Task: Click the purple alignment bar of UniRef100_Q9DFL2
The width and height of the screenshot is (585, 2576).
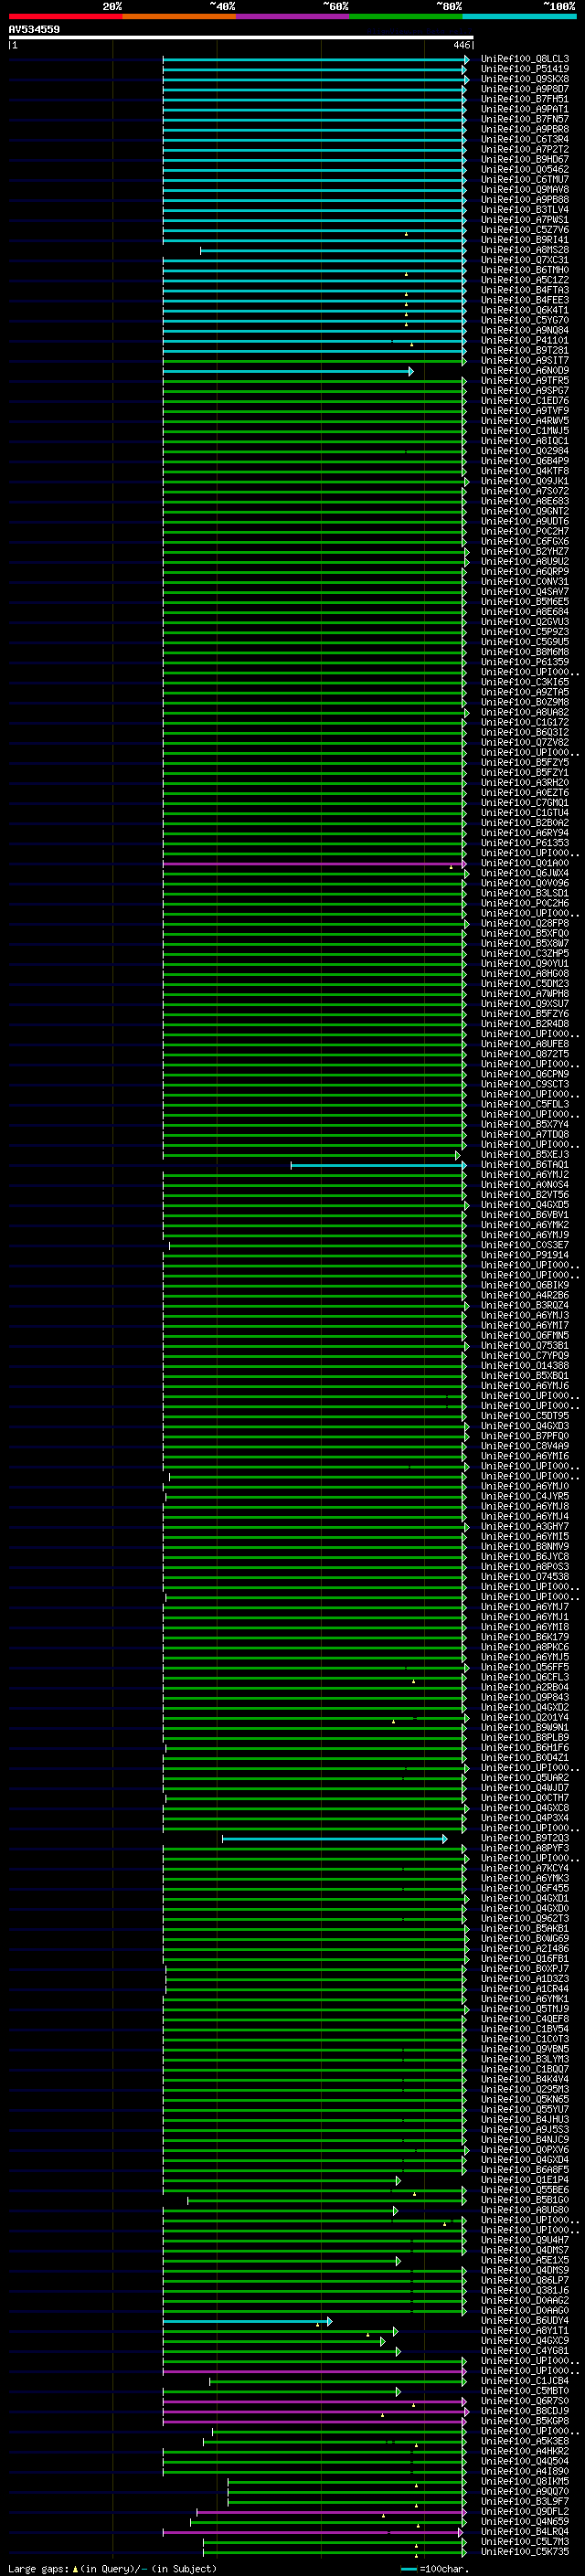Action: (331, 2512)
